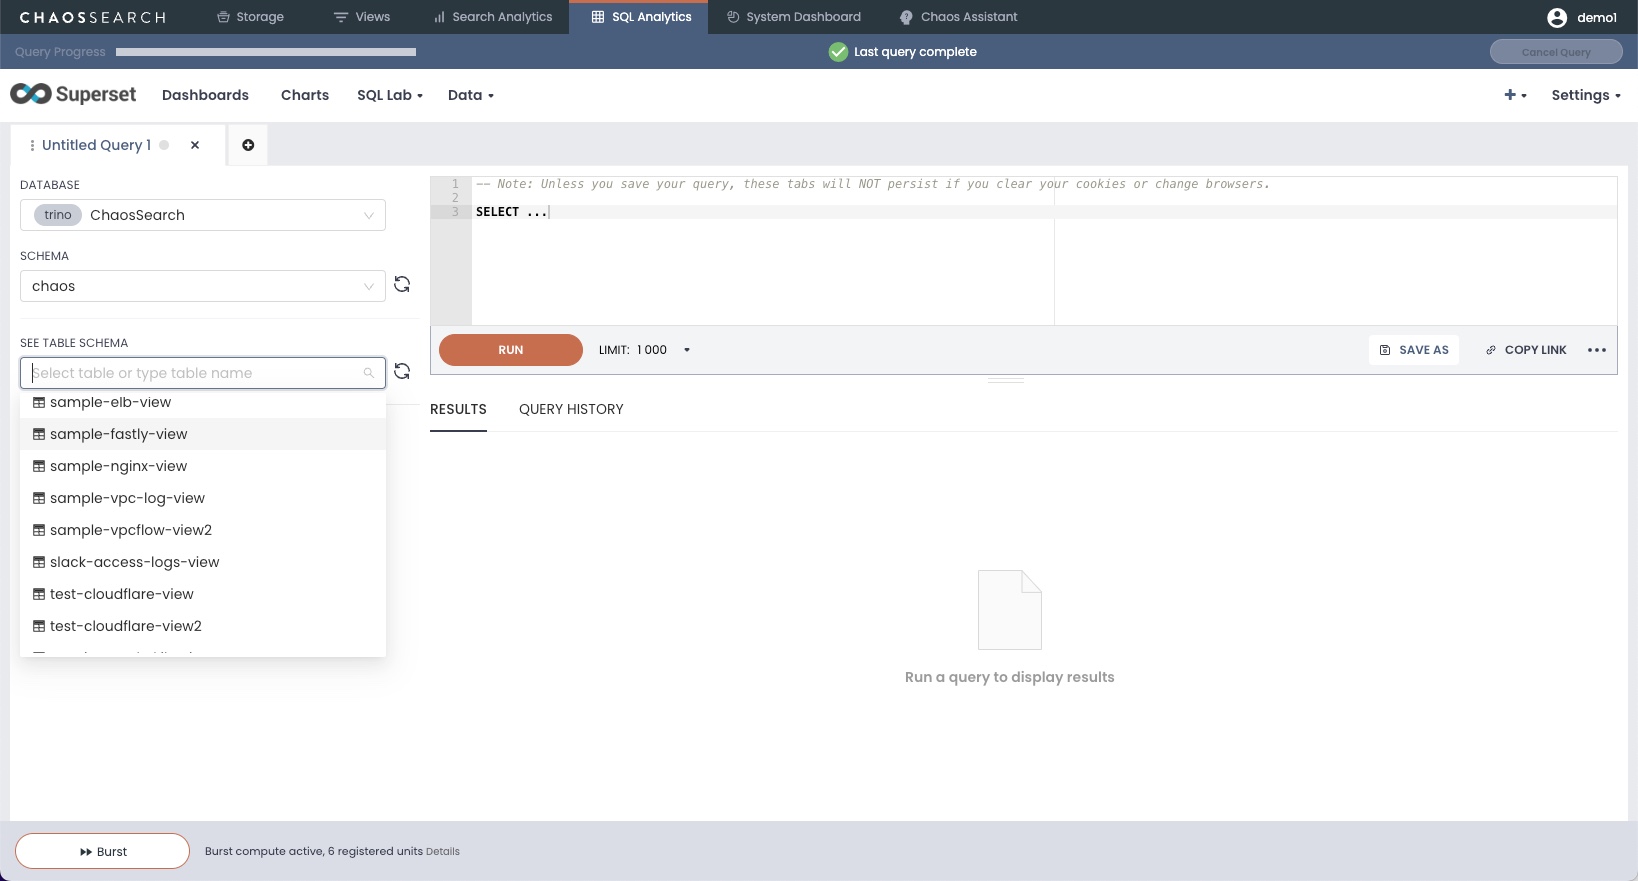Click the Burst button
Image resolution: width=1638 pixels, height=881 pixels.
click(x=102, y=852)
